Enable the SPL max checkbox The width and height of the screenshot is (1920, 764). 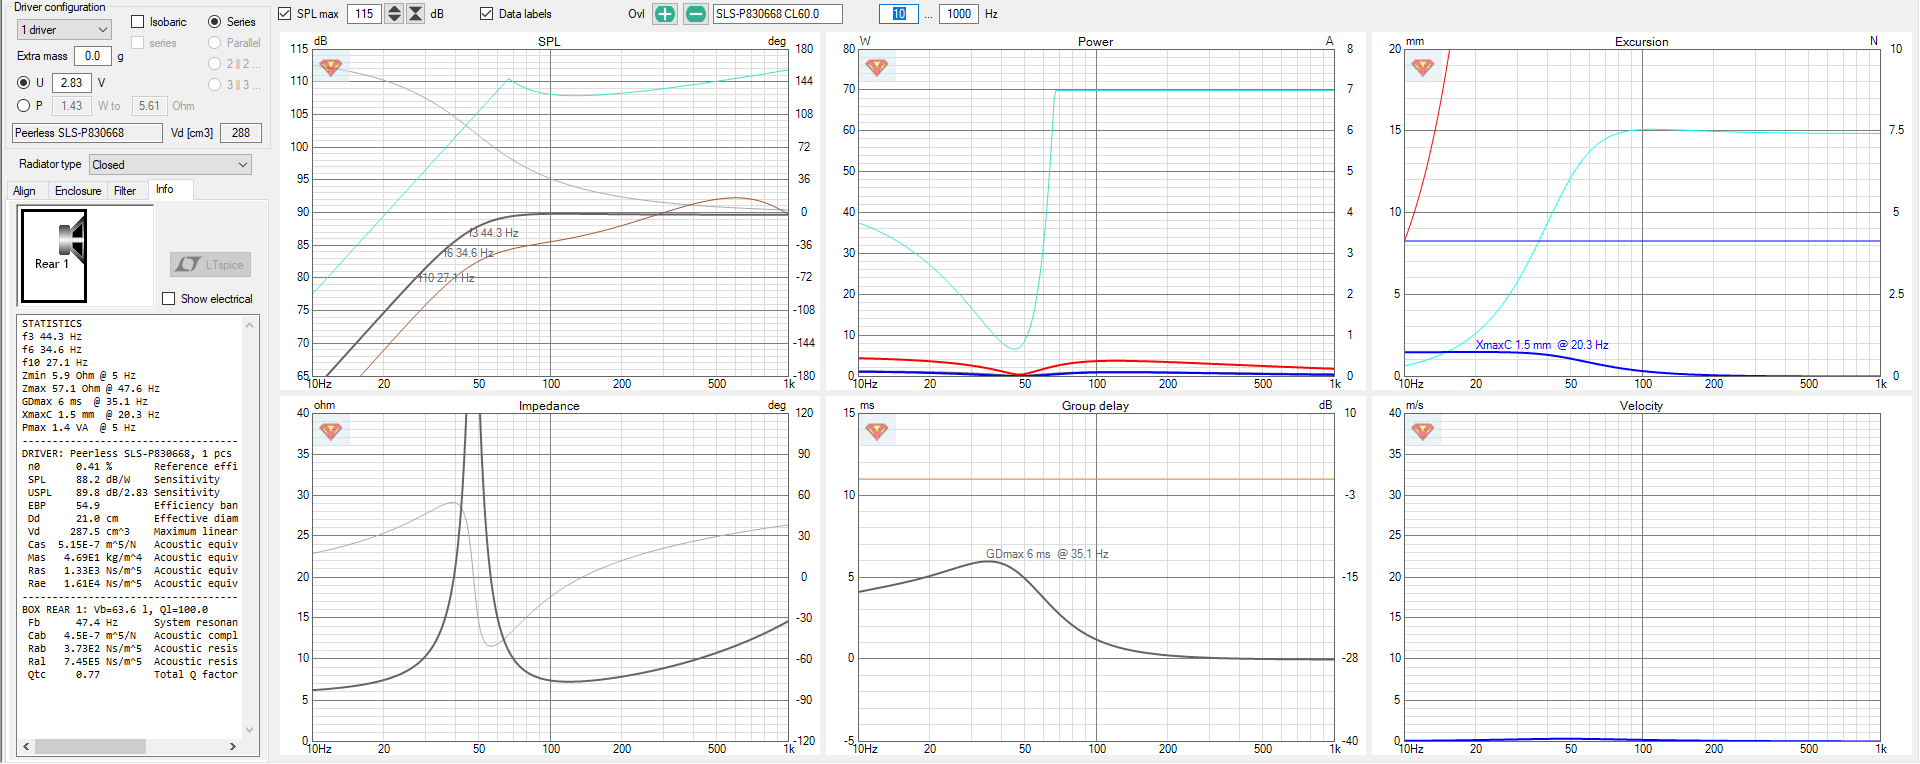point(285,14)
